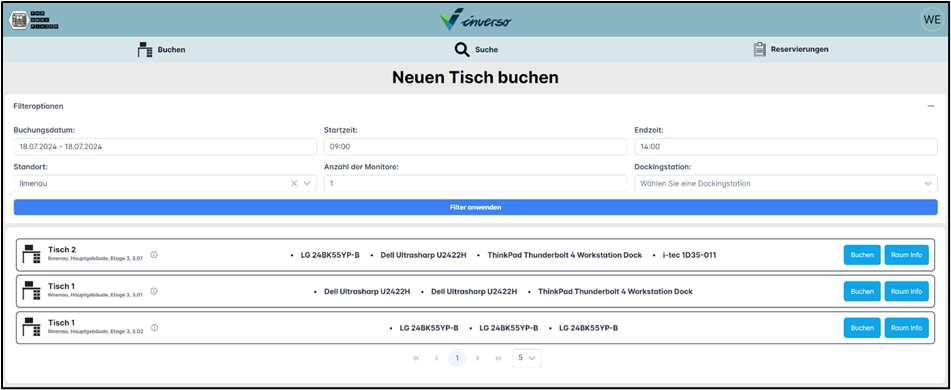951x390 pixels.
Task: Click the Endzeit field showing 14:00
Action: [x=786, y=147]
